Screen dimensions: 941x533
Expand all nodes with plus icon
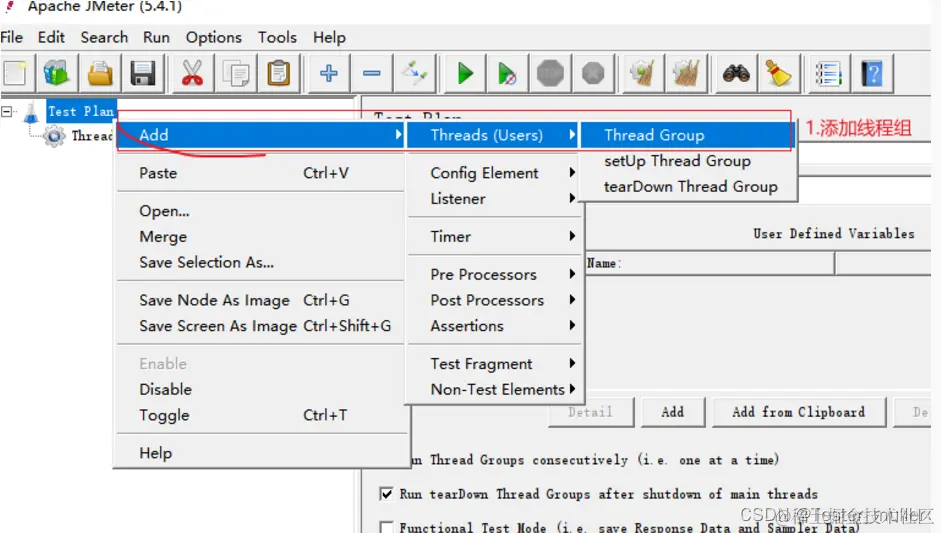328,73
